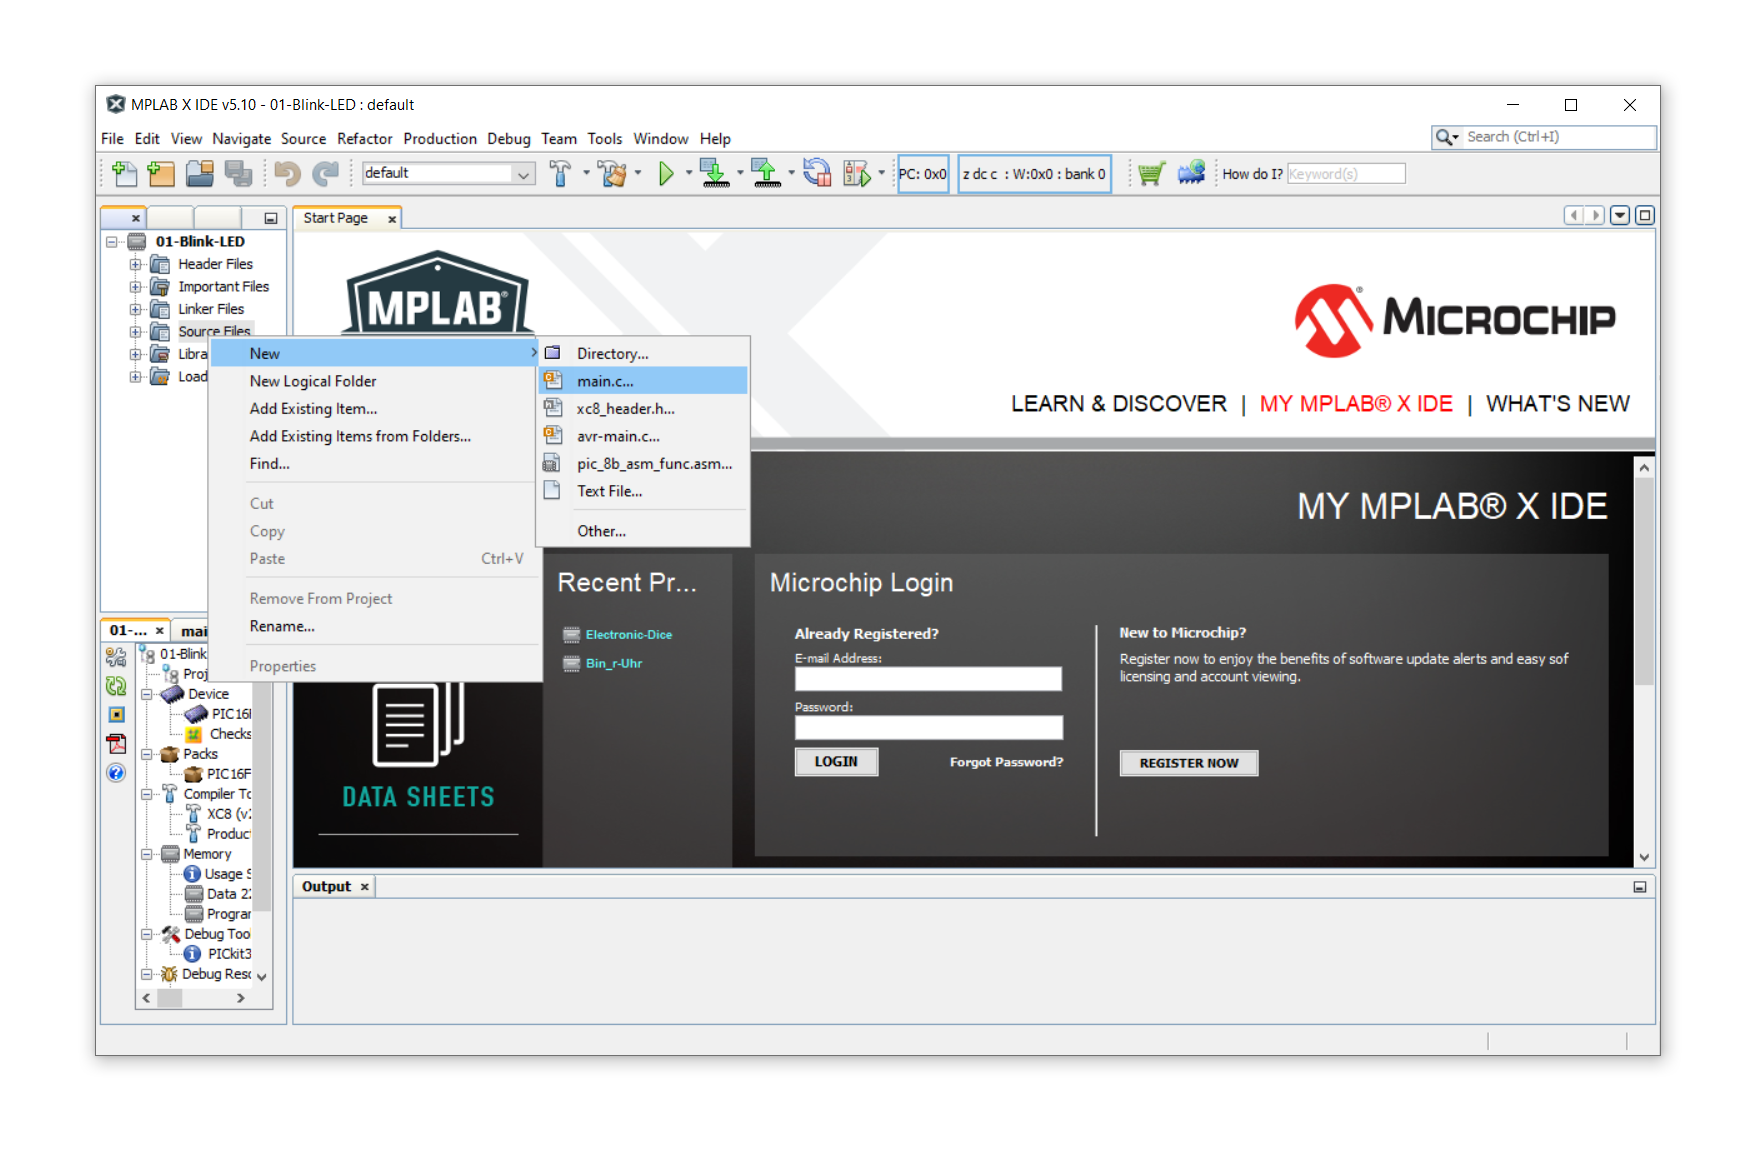Collapse the Memory node in dashboard tree
The image size is (1751, 1151).
click(x=147, y=854)
